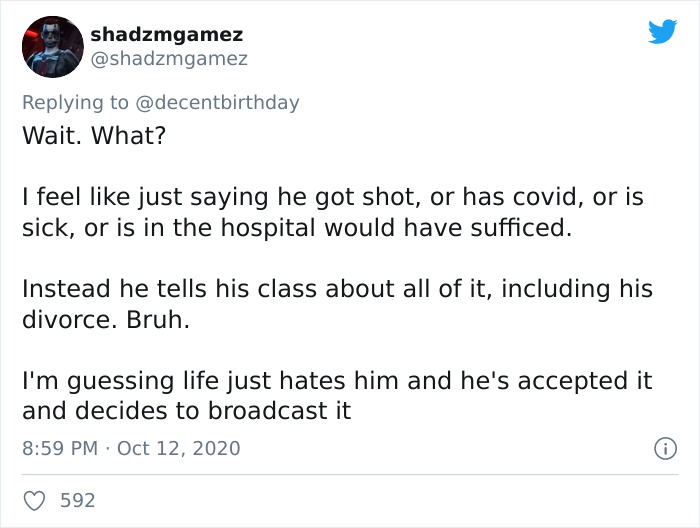Click the paragraph starting 'Instead he tells'

337,304
